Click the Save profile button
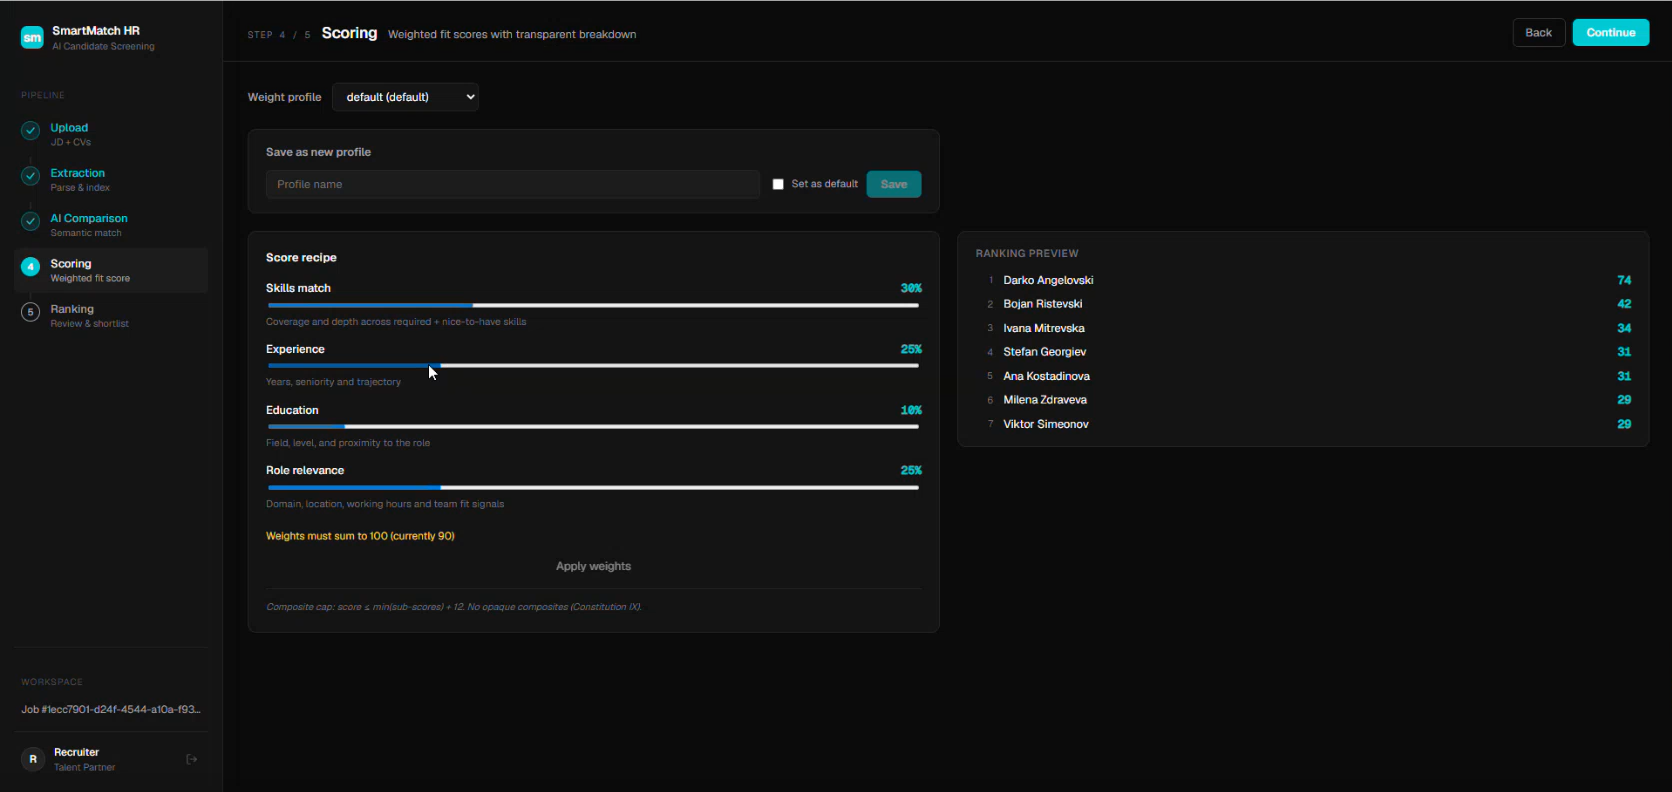This screenshot has height=792, width=1672. click(x=894, y=184)
